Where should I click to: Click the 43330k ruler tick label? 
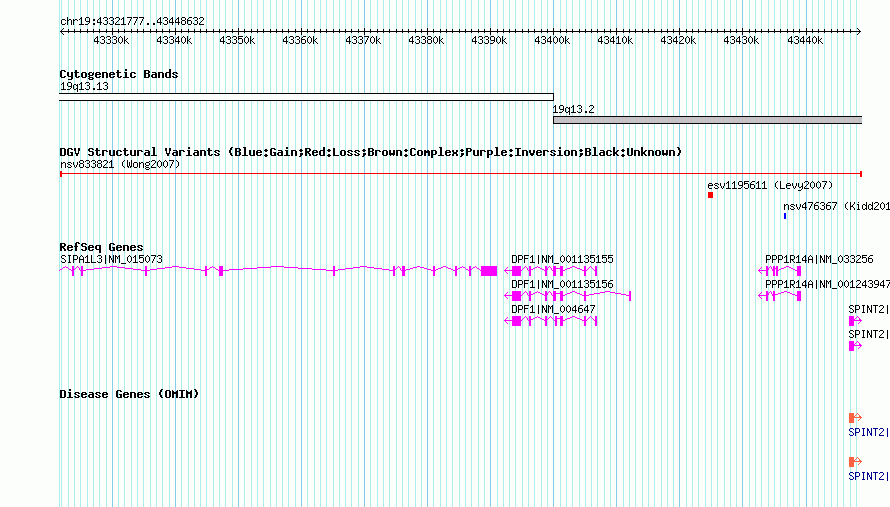pyautogui.click(x=111, y=40)
